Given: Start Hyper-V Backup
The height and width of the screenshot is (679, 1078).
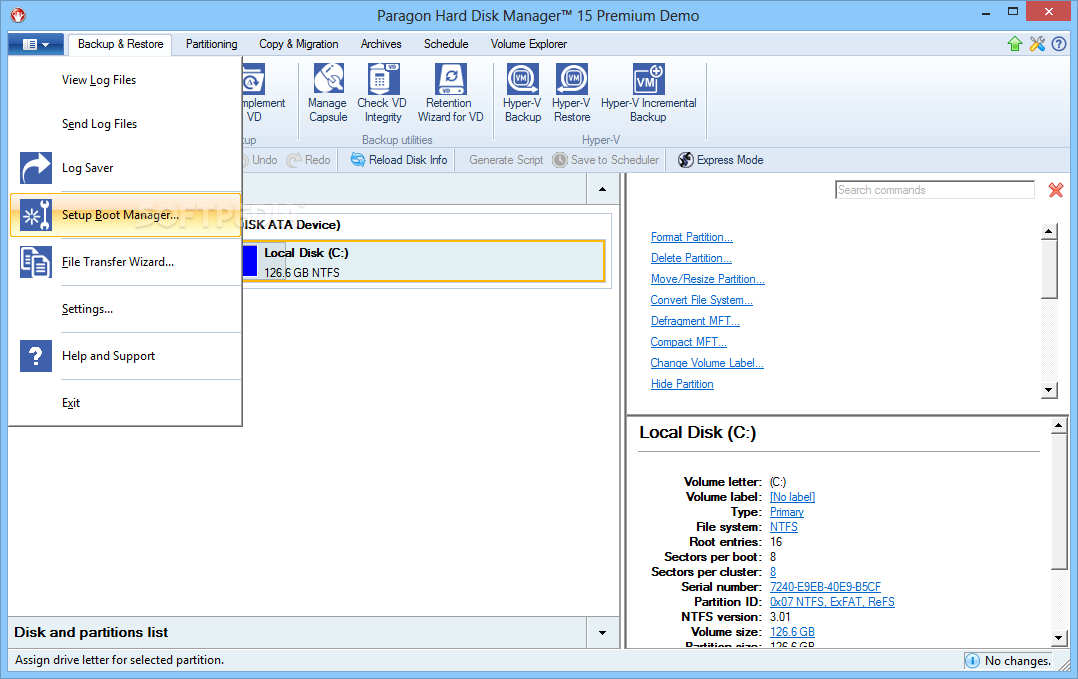Looking at the screenshot, I should pos(522,93).
